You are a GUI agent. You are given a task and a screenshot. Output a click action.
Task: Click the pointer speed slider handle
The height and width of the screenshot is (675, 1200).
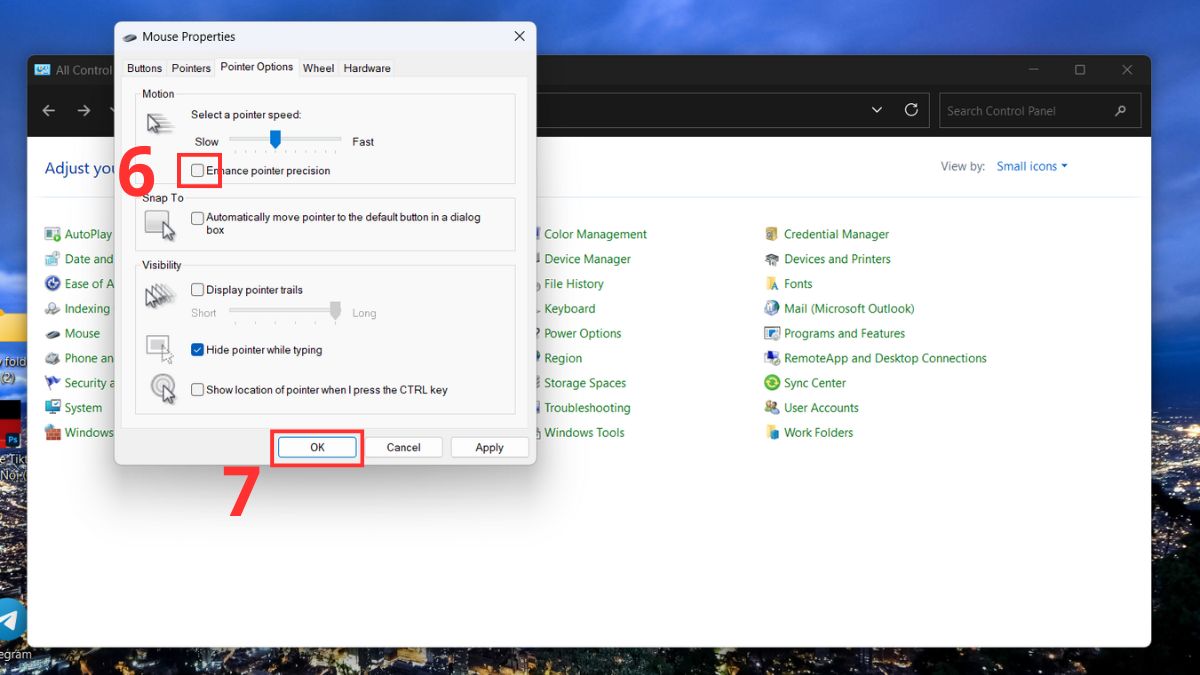(x=275, y=139)
